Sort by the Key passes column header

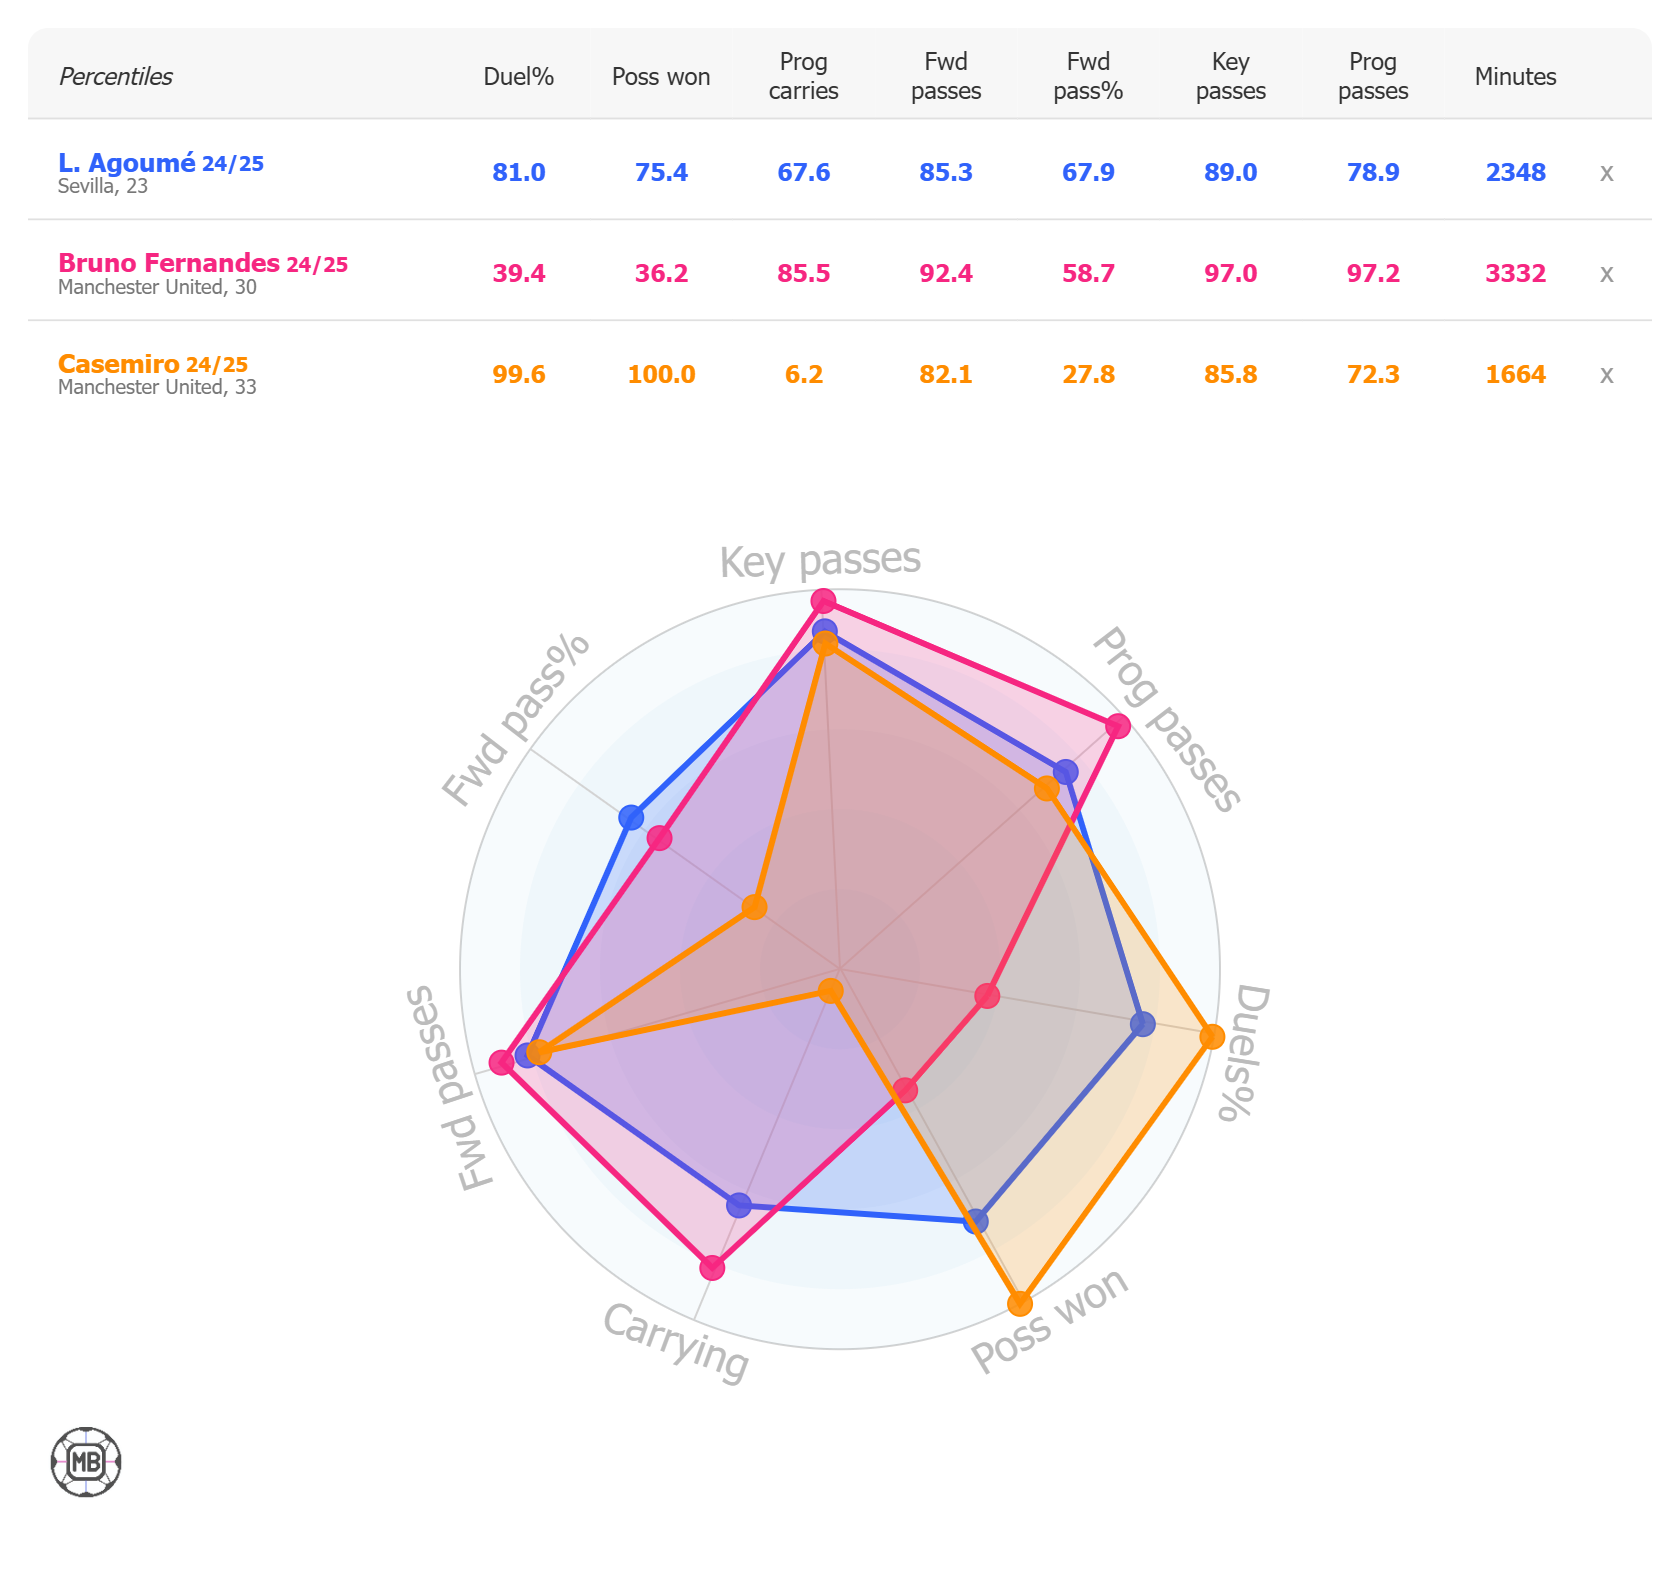[x=1230, y=76]
